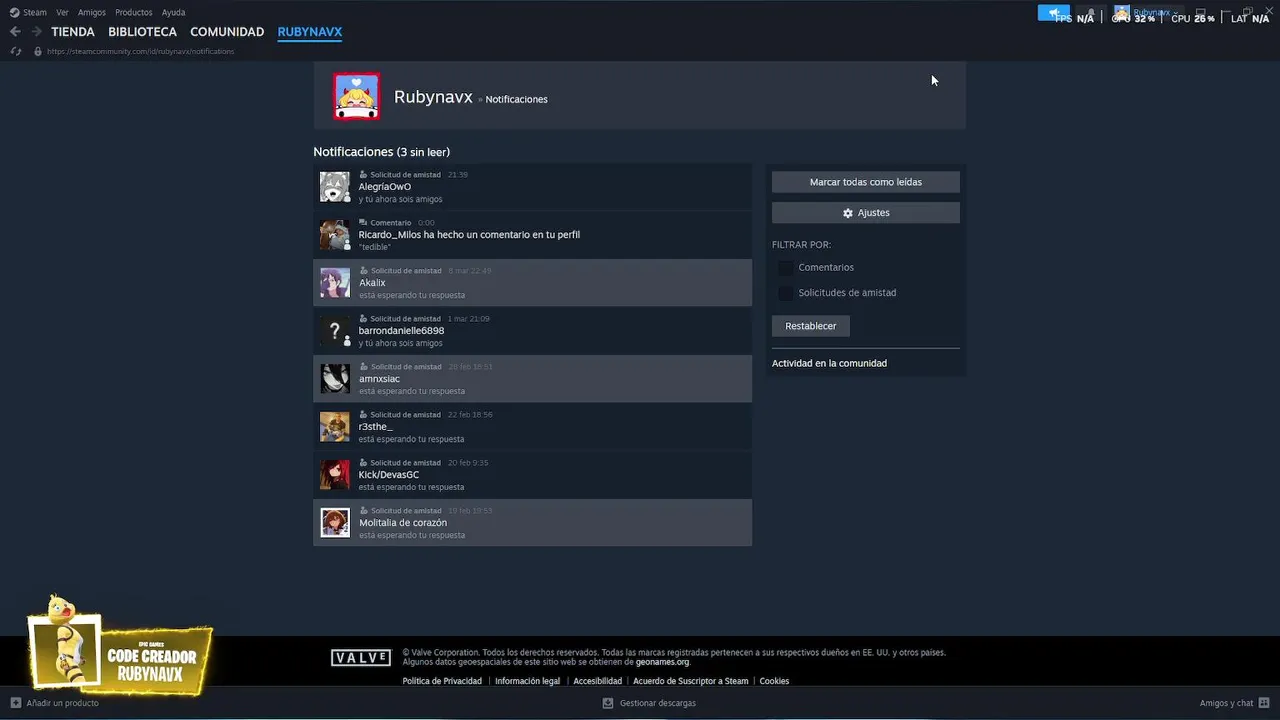The width and height of the screenshot is (1280, 720).
Task: Open Akalix friend request name
Action: (x=372, y=283)
